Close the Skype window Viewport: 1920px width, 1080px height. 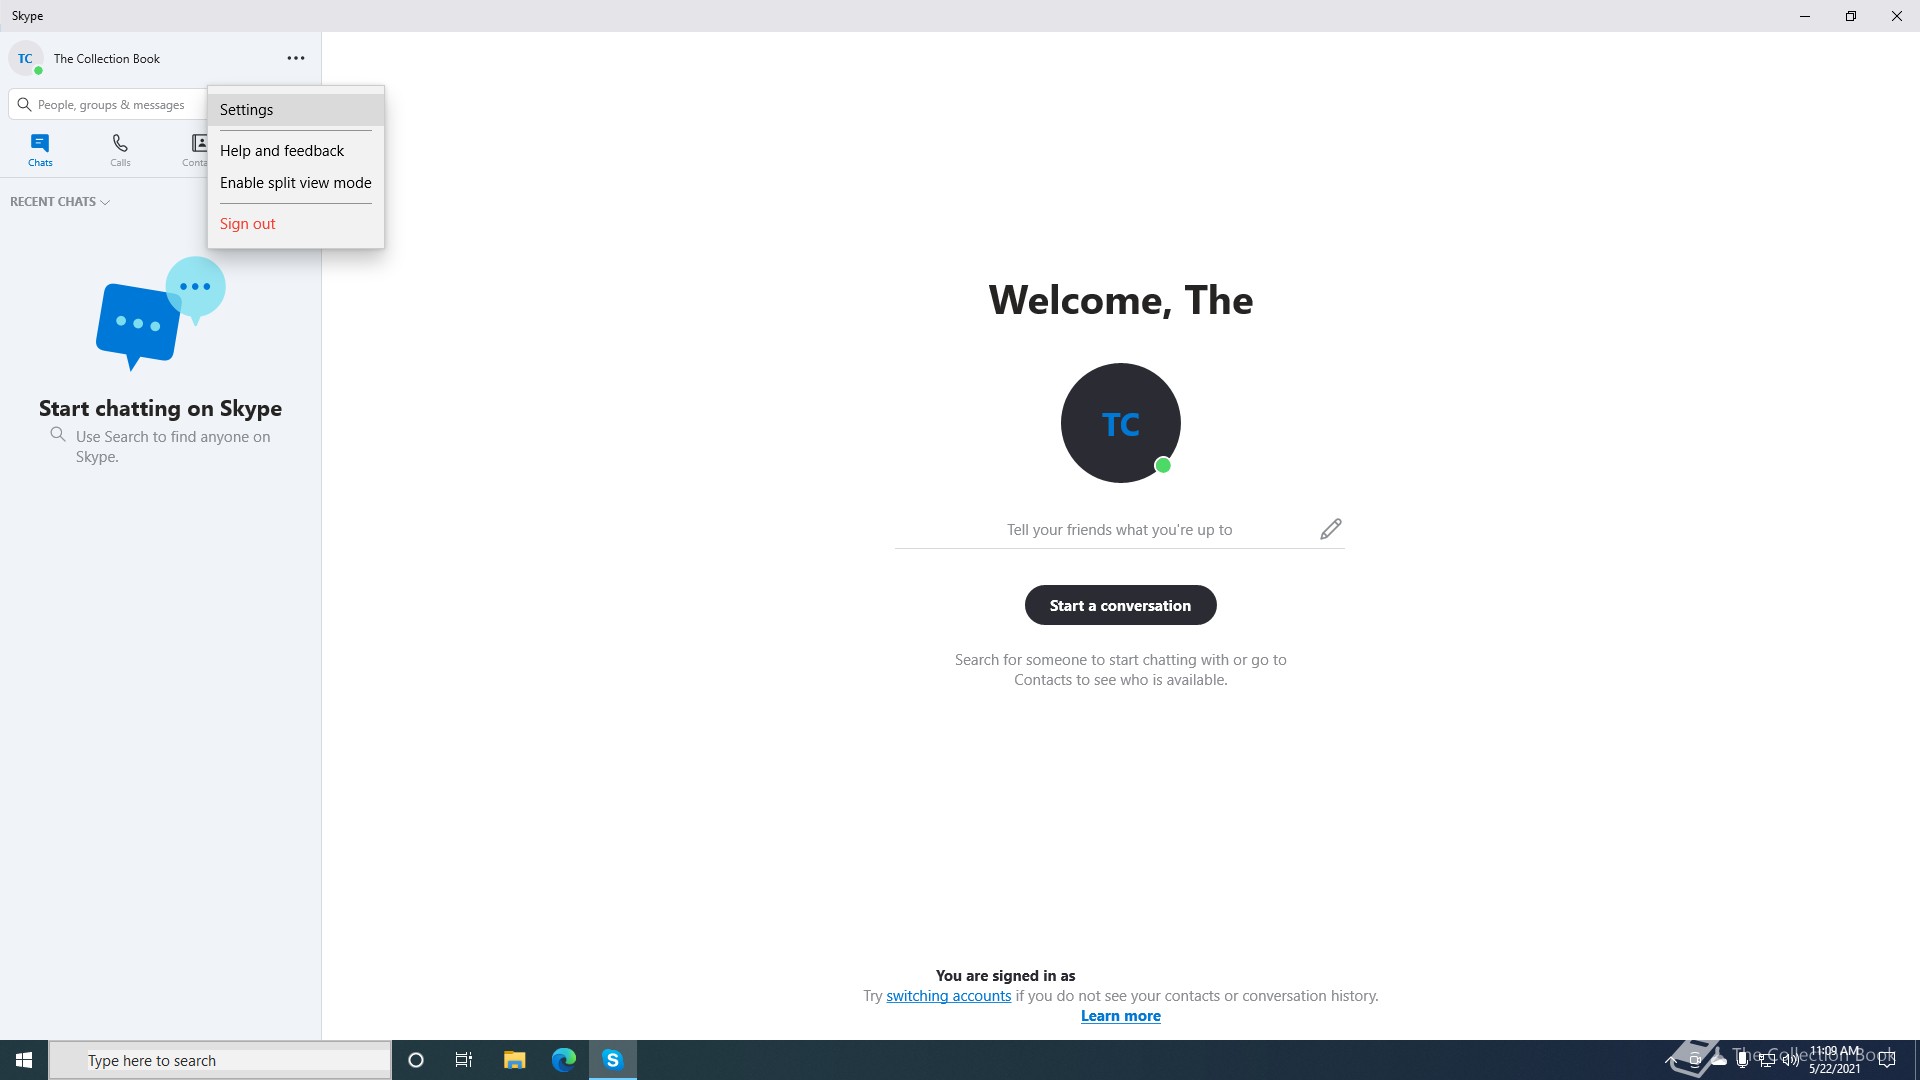point(1897,16)
